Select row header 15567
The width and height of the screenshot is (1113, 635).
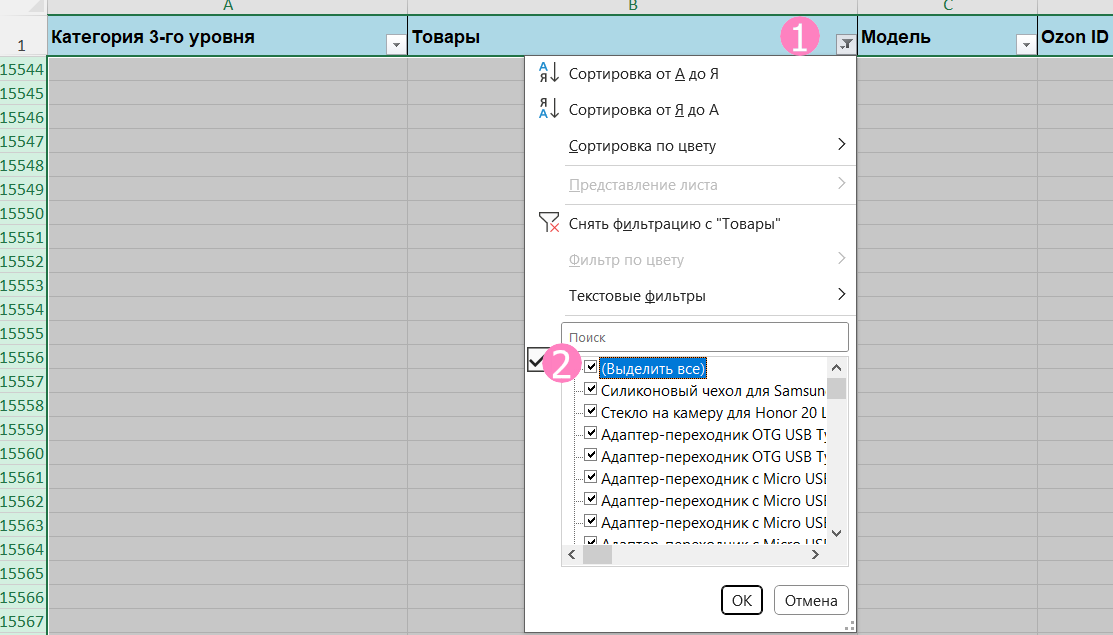pos(23,622)
